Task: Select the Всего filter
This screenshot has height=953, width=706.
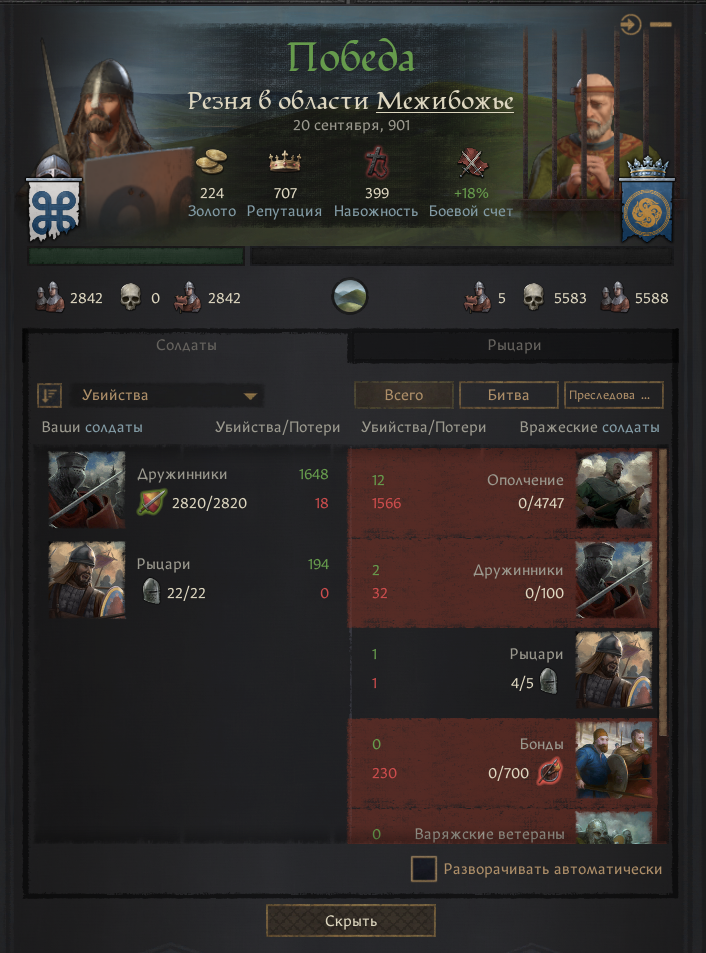Action: click(403, 395)
